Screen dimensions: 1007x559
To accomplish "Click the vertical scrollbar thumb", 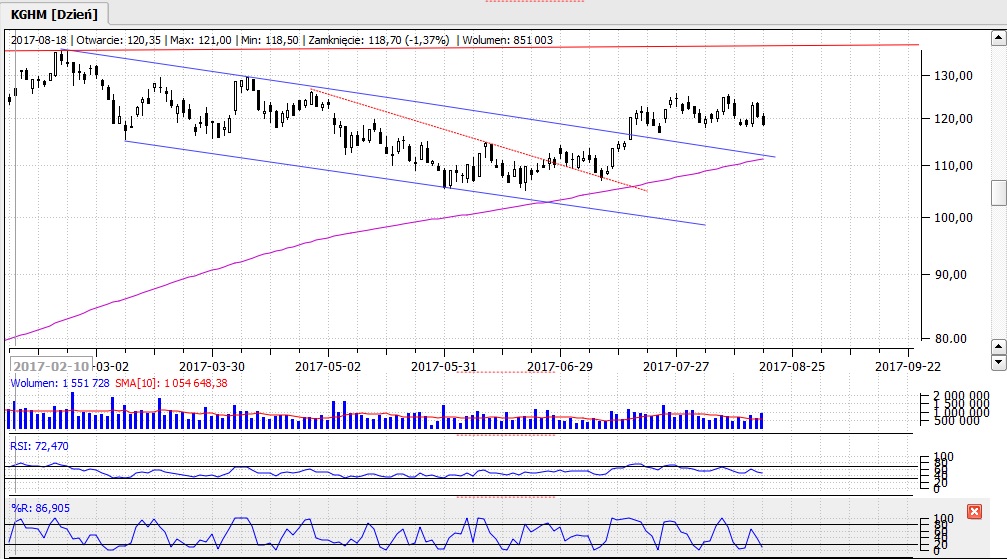I will pos(997,192).
